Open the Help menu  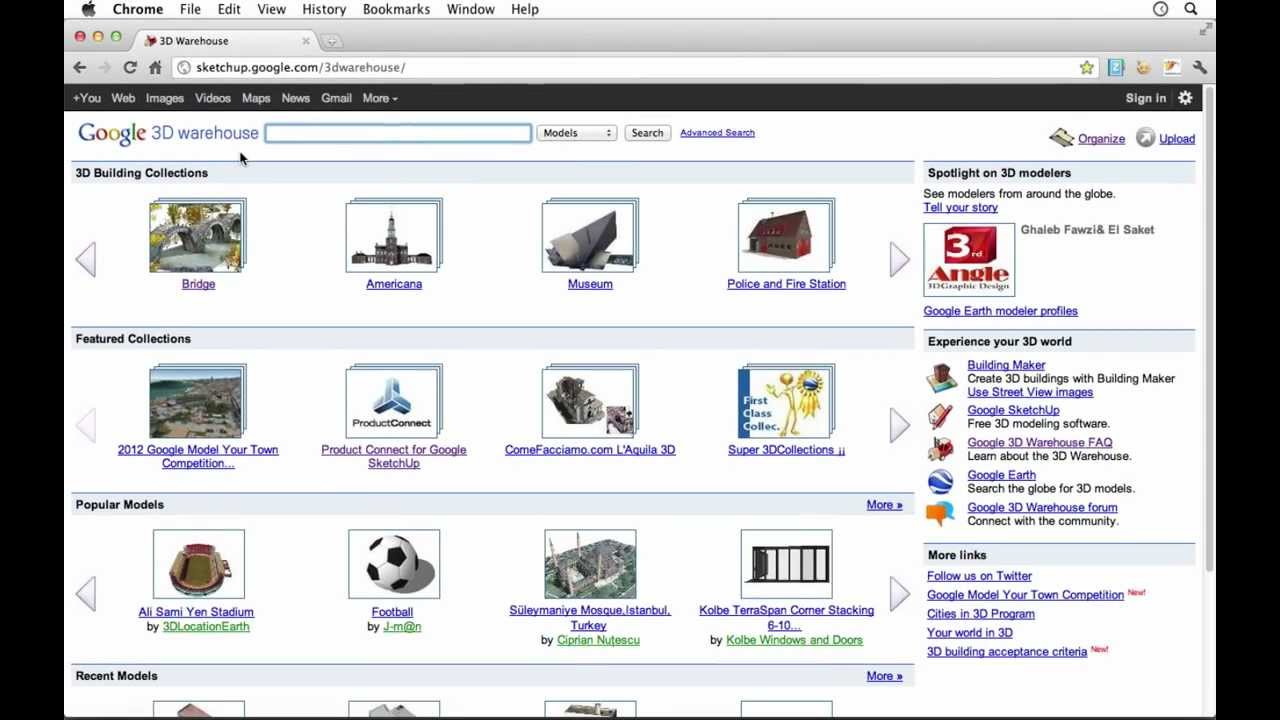click(x=525, y=9)
